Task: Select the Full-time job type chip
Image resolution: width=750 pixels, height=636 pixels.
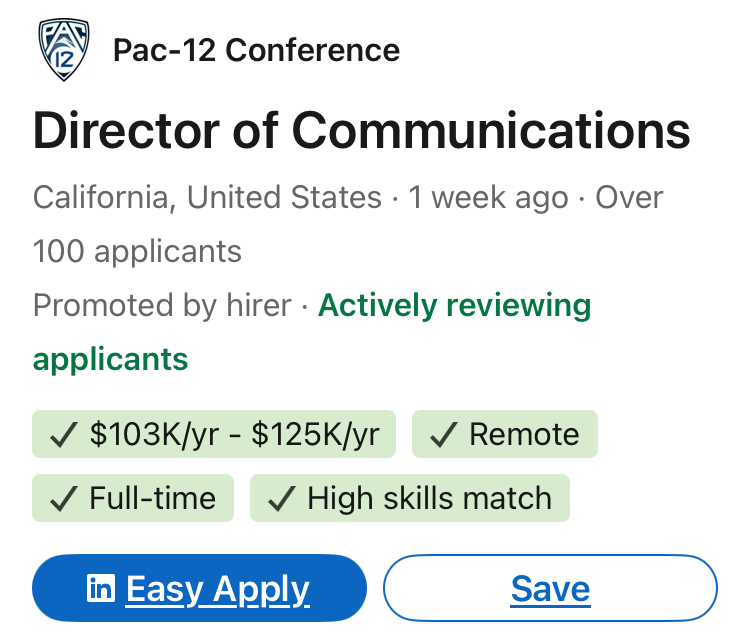Action: click(x=133, y=498)
